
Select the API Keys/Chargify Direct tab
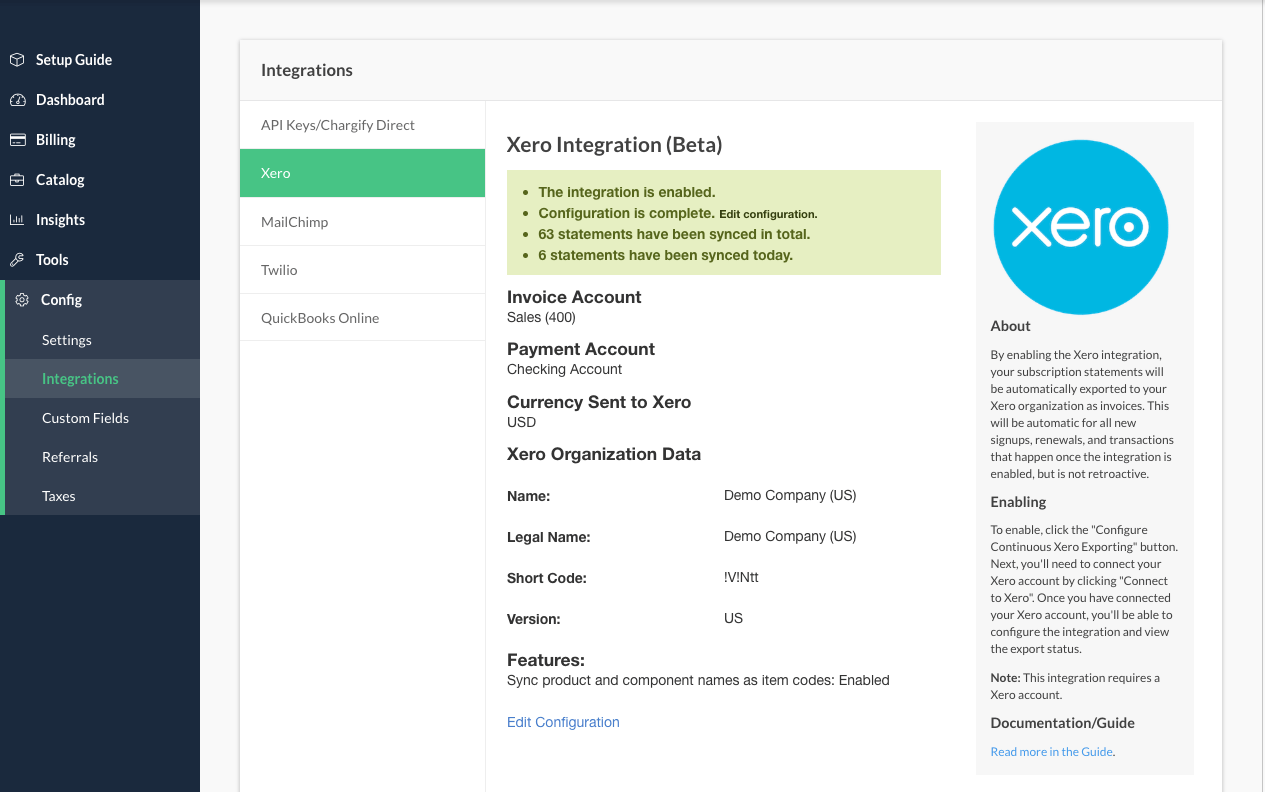tap(338, 125)
